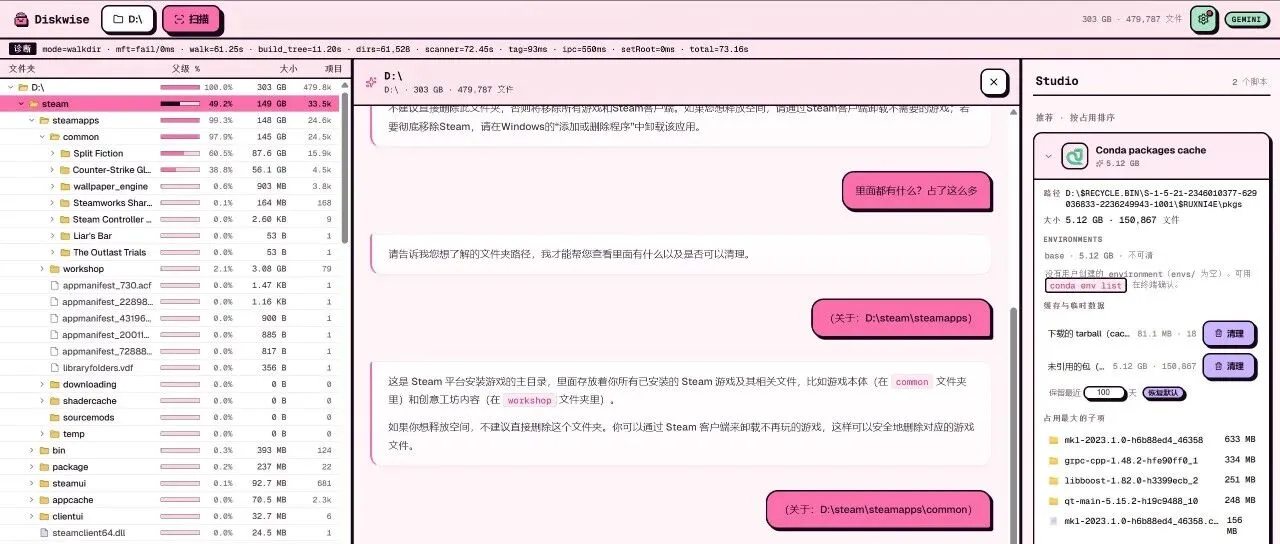Expand the workshop folder
Screen dimensions: 1280x544
42,268
